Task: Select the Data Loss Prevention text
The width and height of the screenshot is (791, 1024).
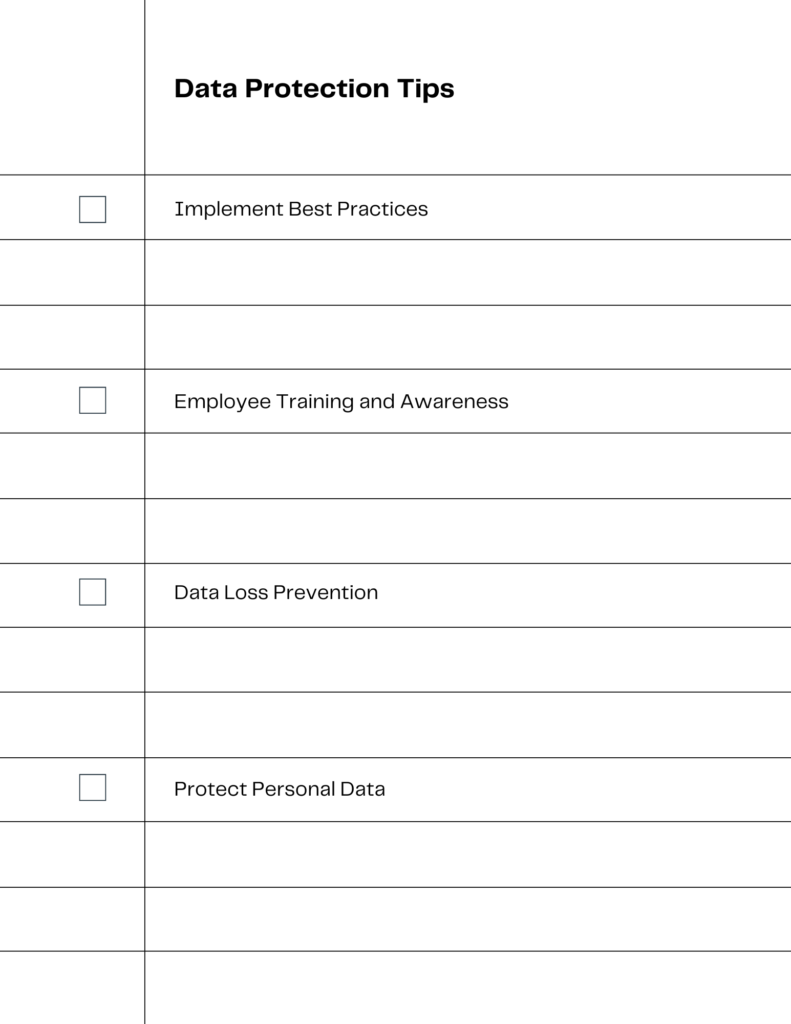Action: coord(276,592)
